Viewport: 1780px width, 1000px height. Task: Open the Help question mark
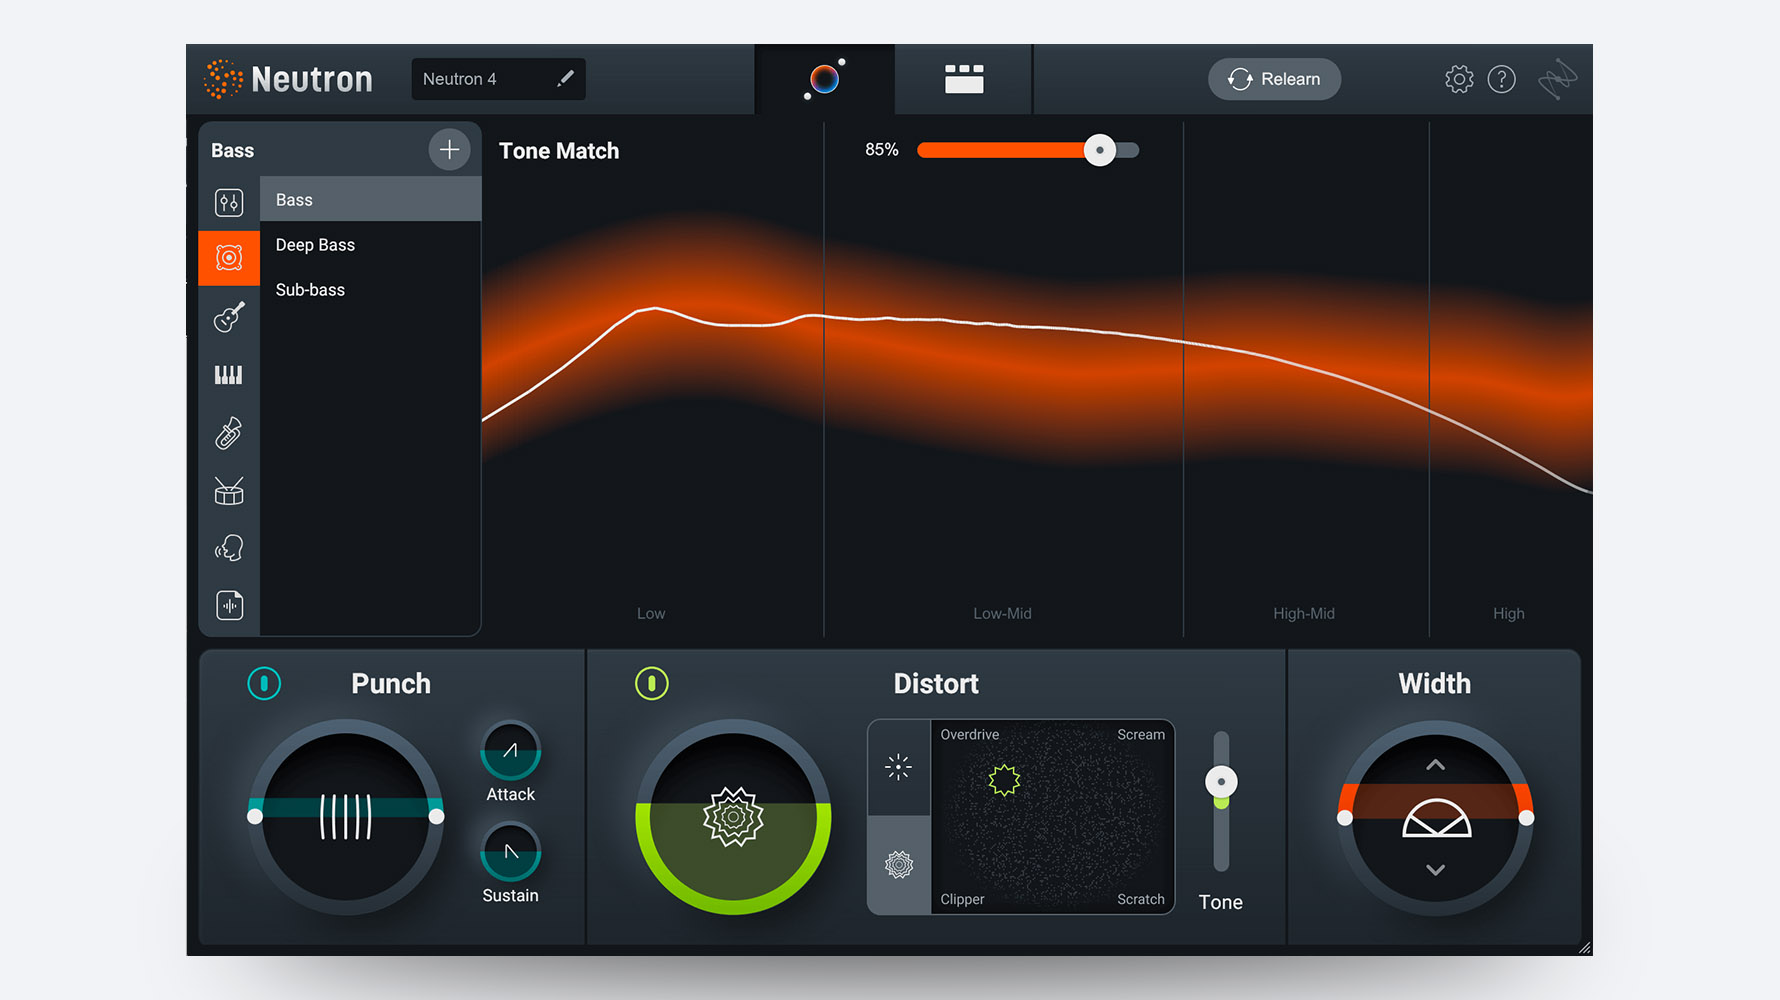coord(1502,79)
